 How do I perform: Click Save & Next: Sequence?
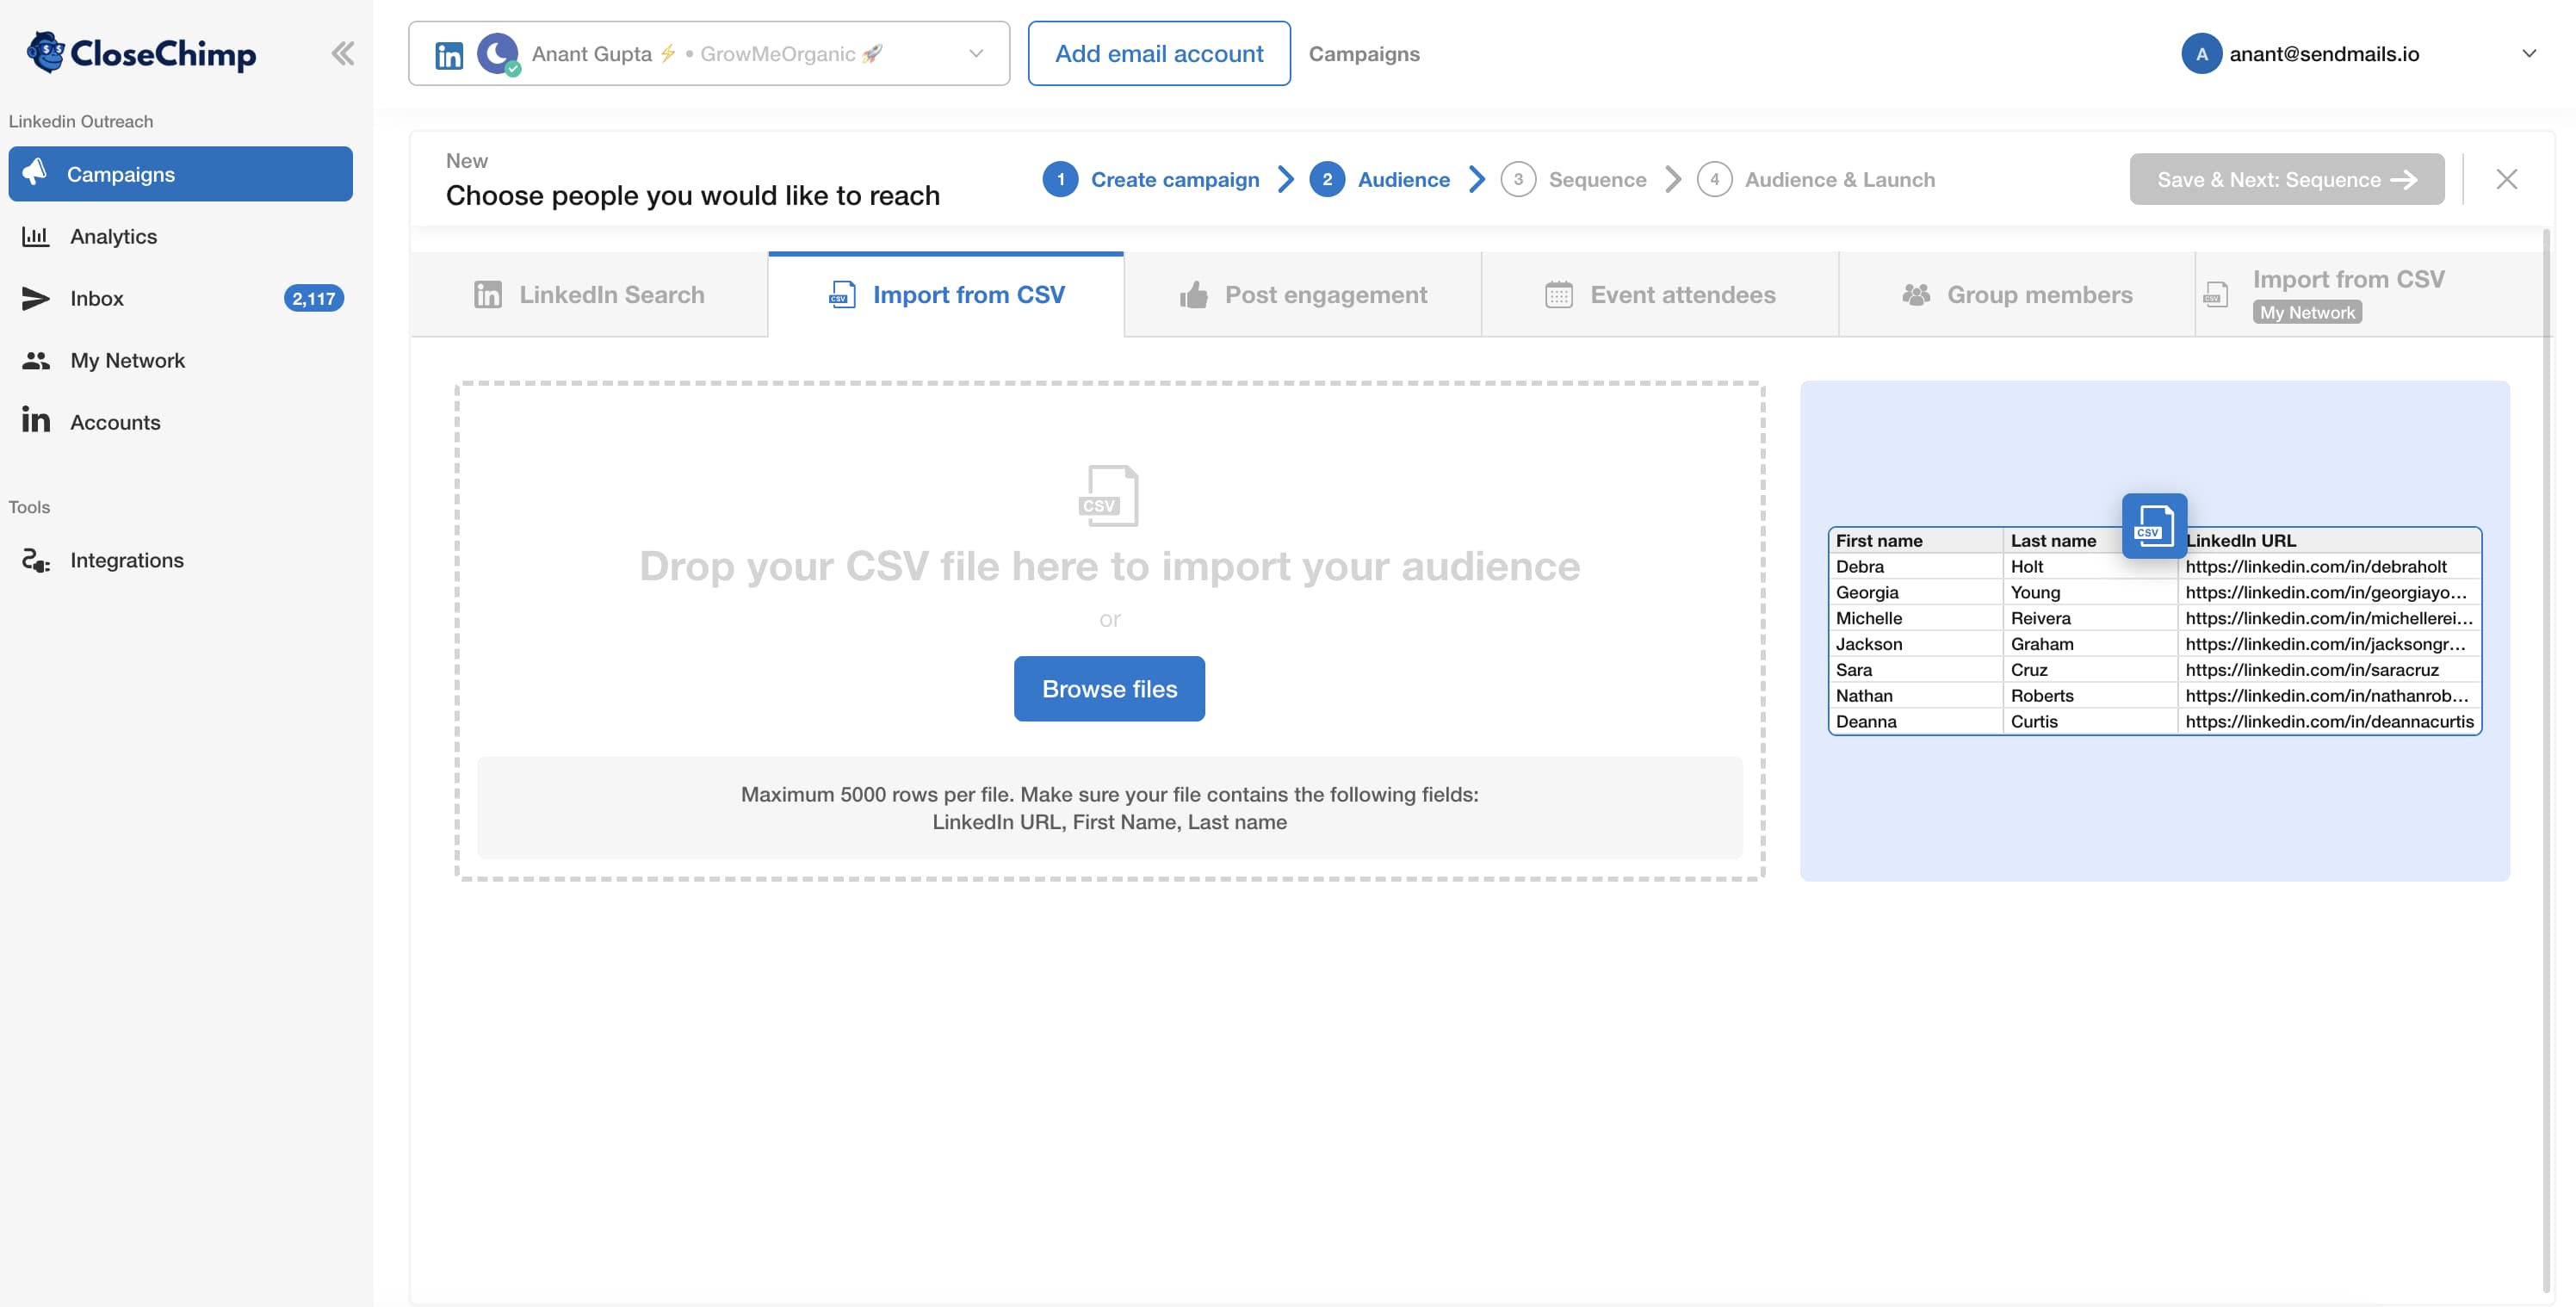(2287, 179)
